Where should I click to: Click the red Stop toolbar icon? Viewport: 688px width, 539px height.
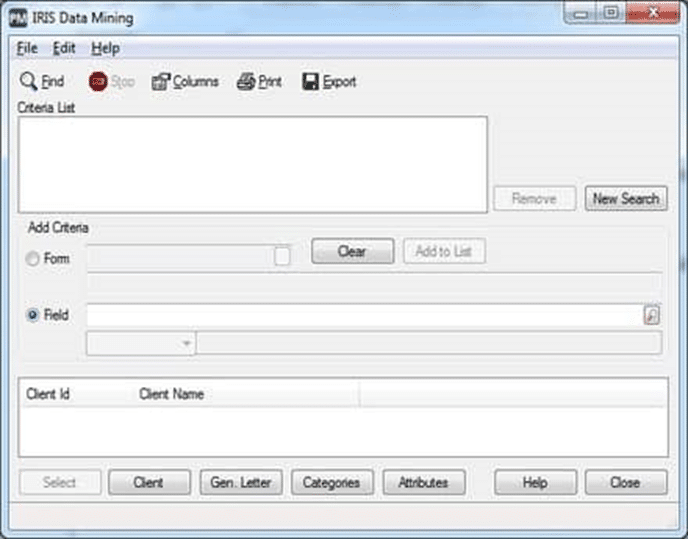pos(98,82)
